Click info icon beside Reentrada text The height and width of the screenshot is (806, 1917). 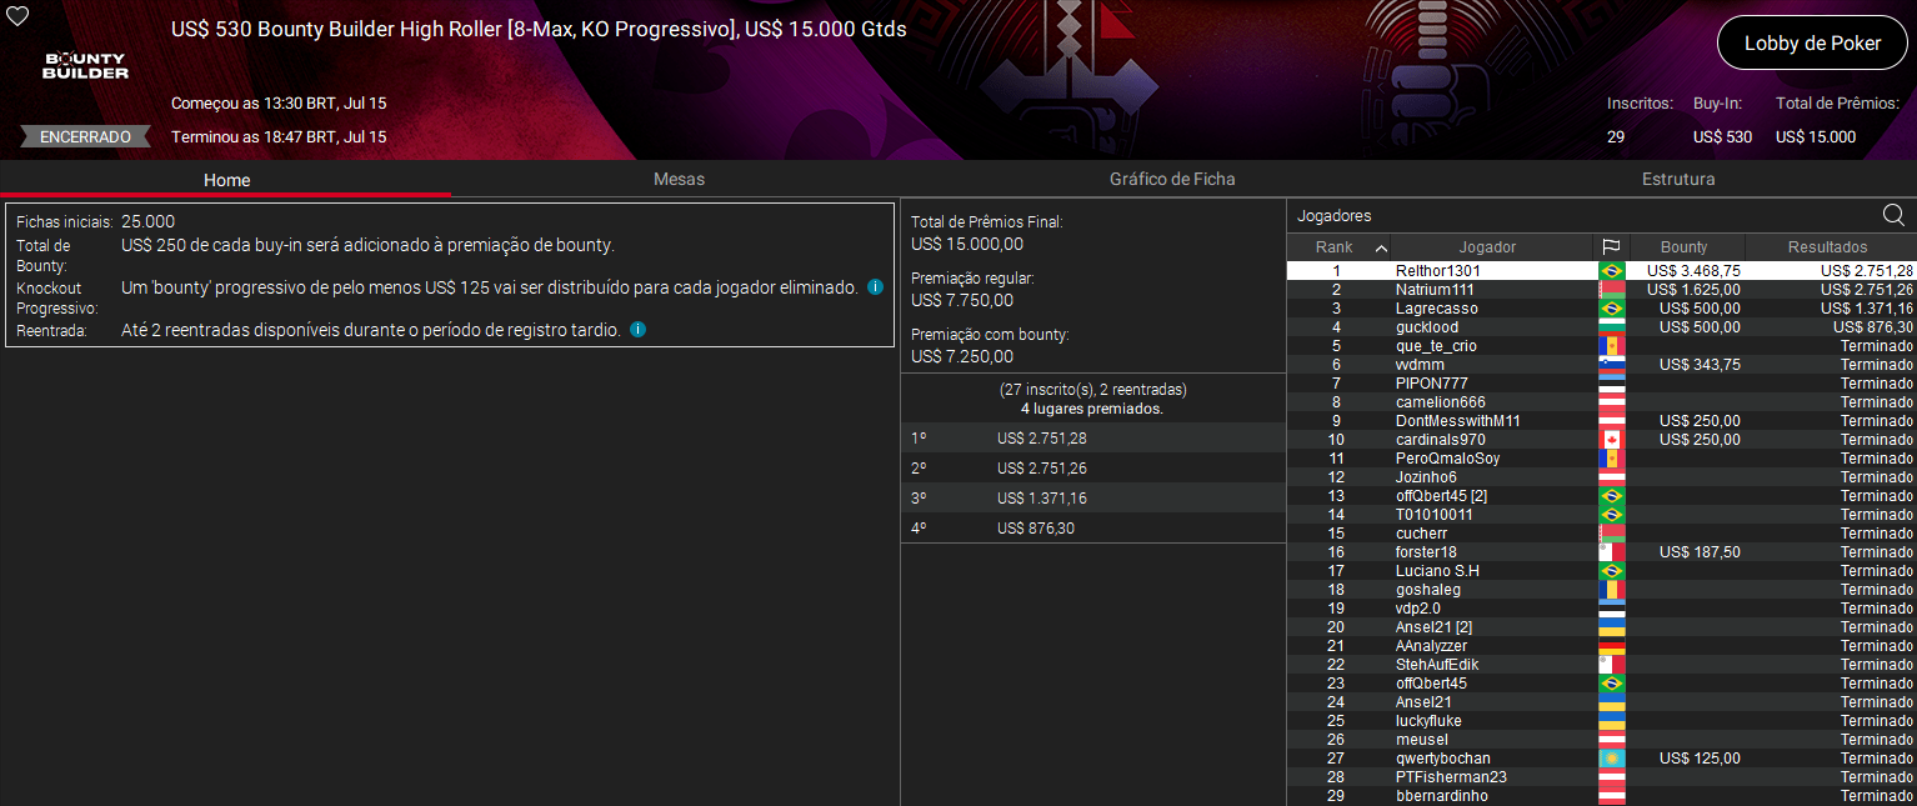coord(638,329)
